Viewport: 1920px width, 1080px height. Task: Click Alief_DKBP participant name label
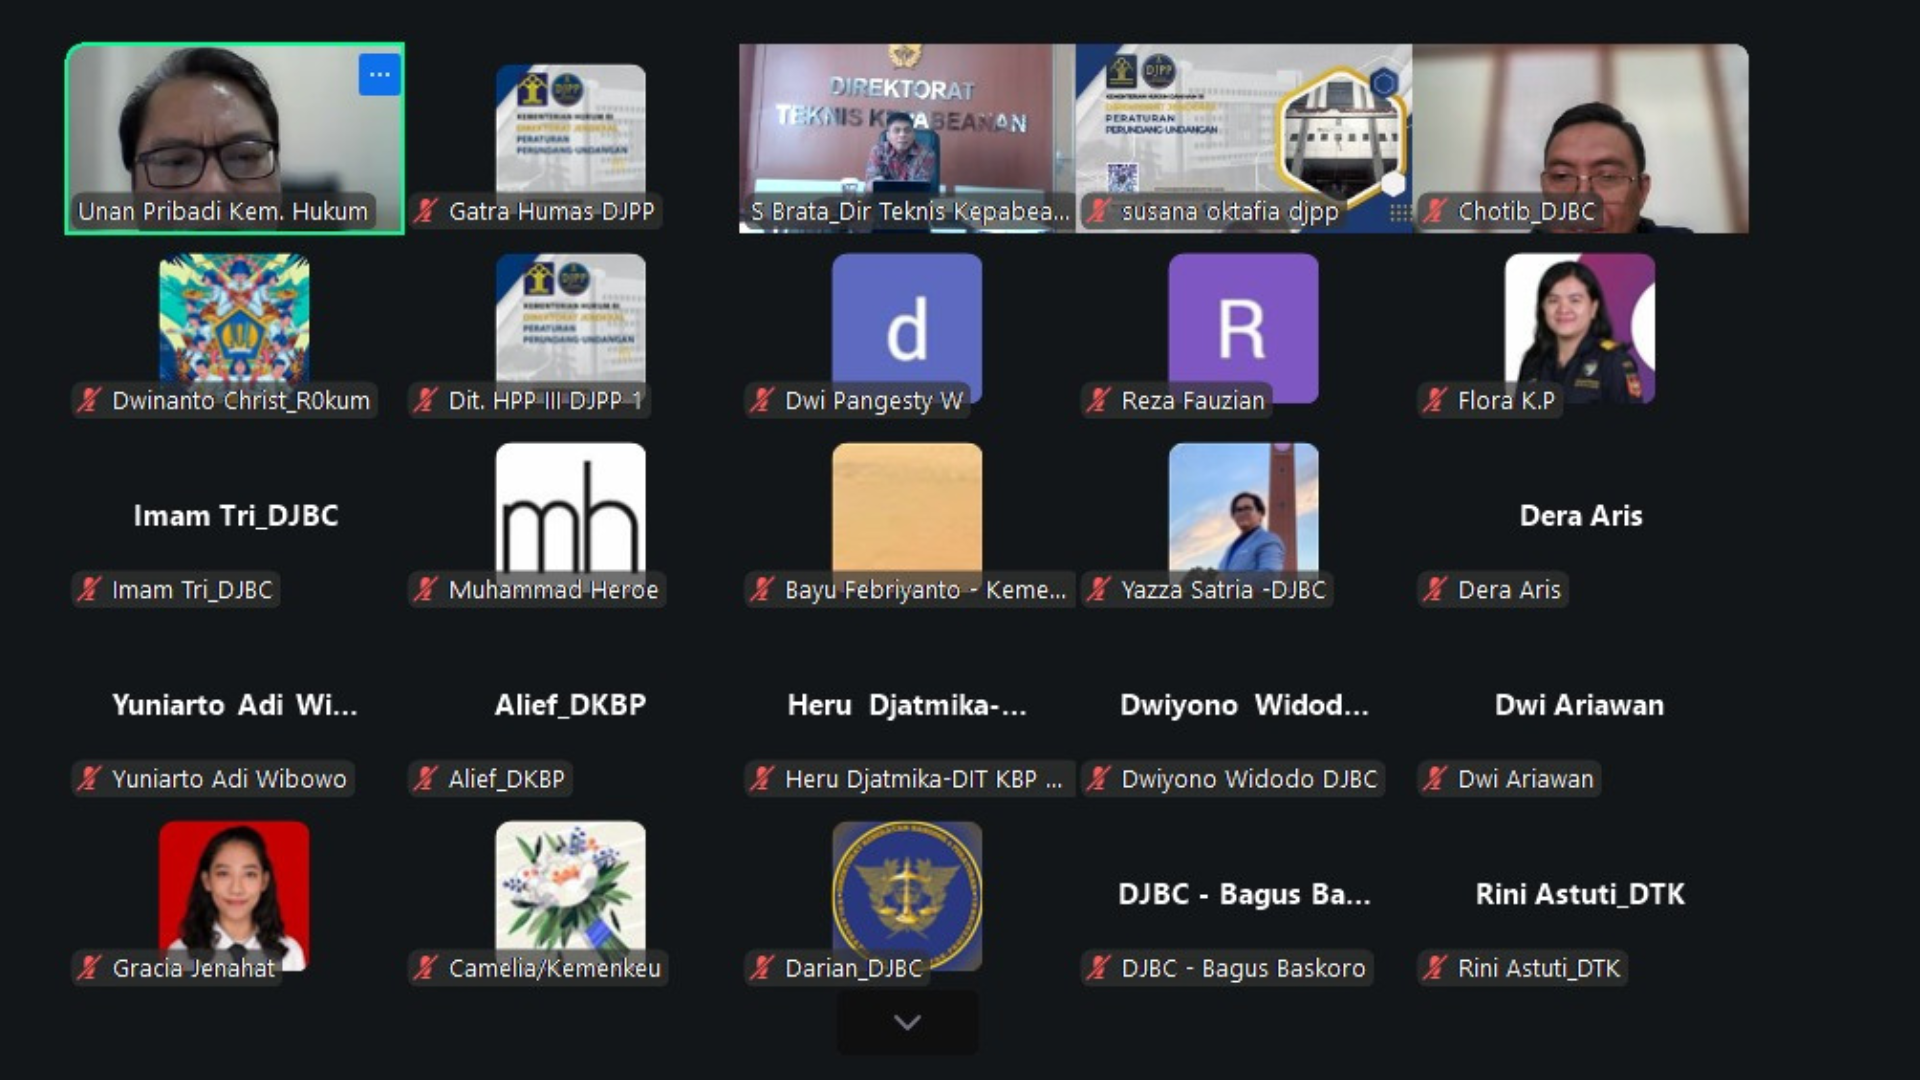point(506,779)
